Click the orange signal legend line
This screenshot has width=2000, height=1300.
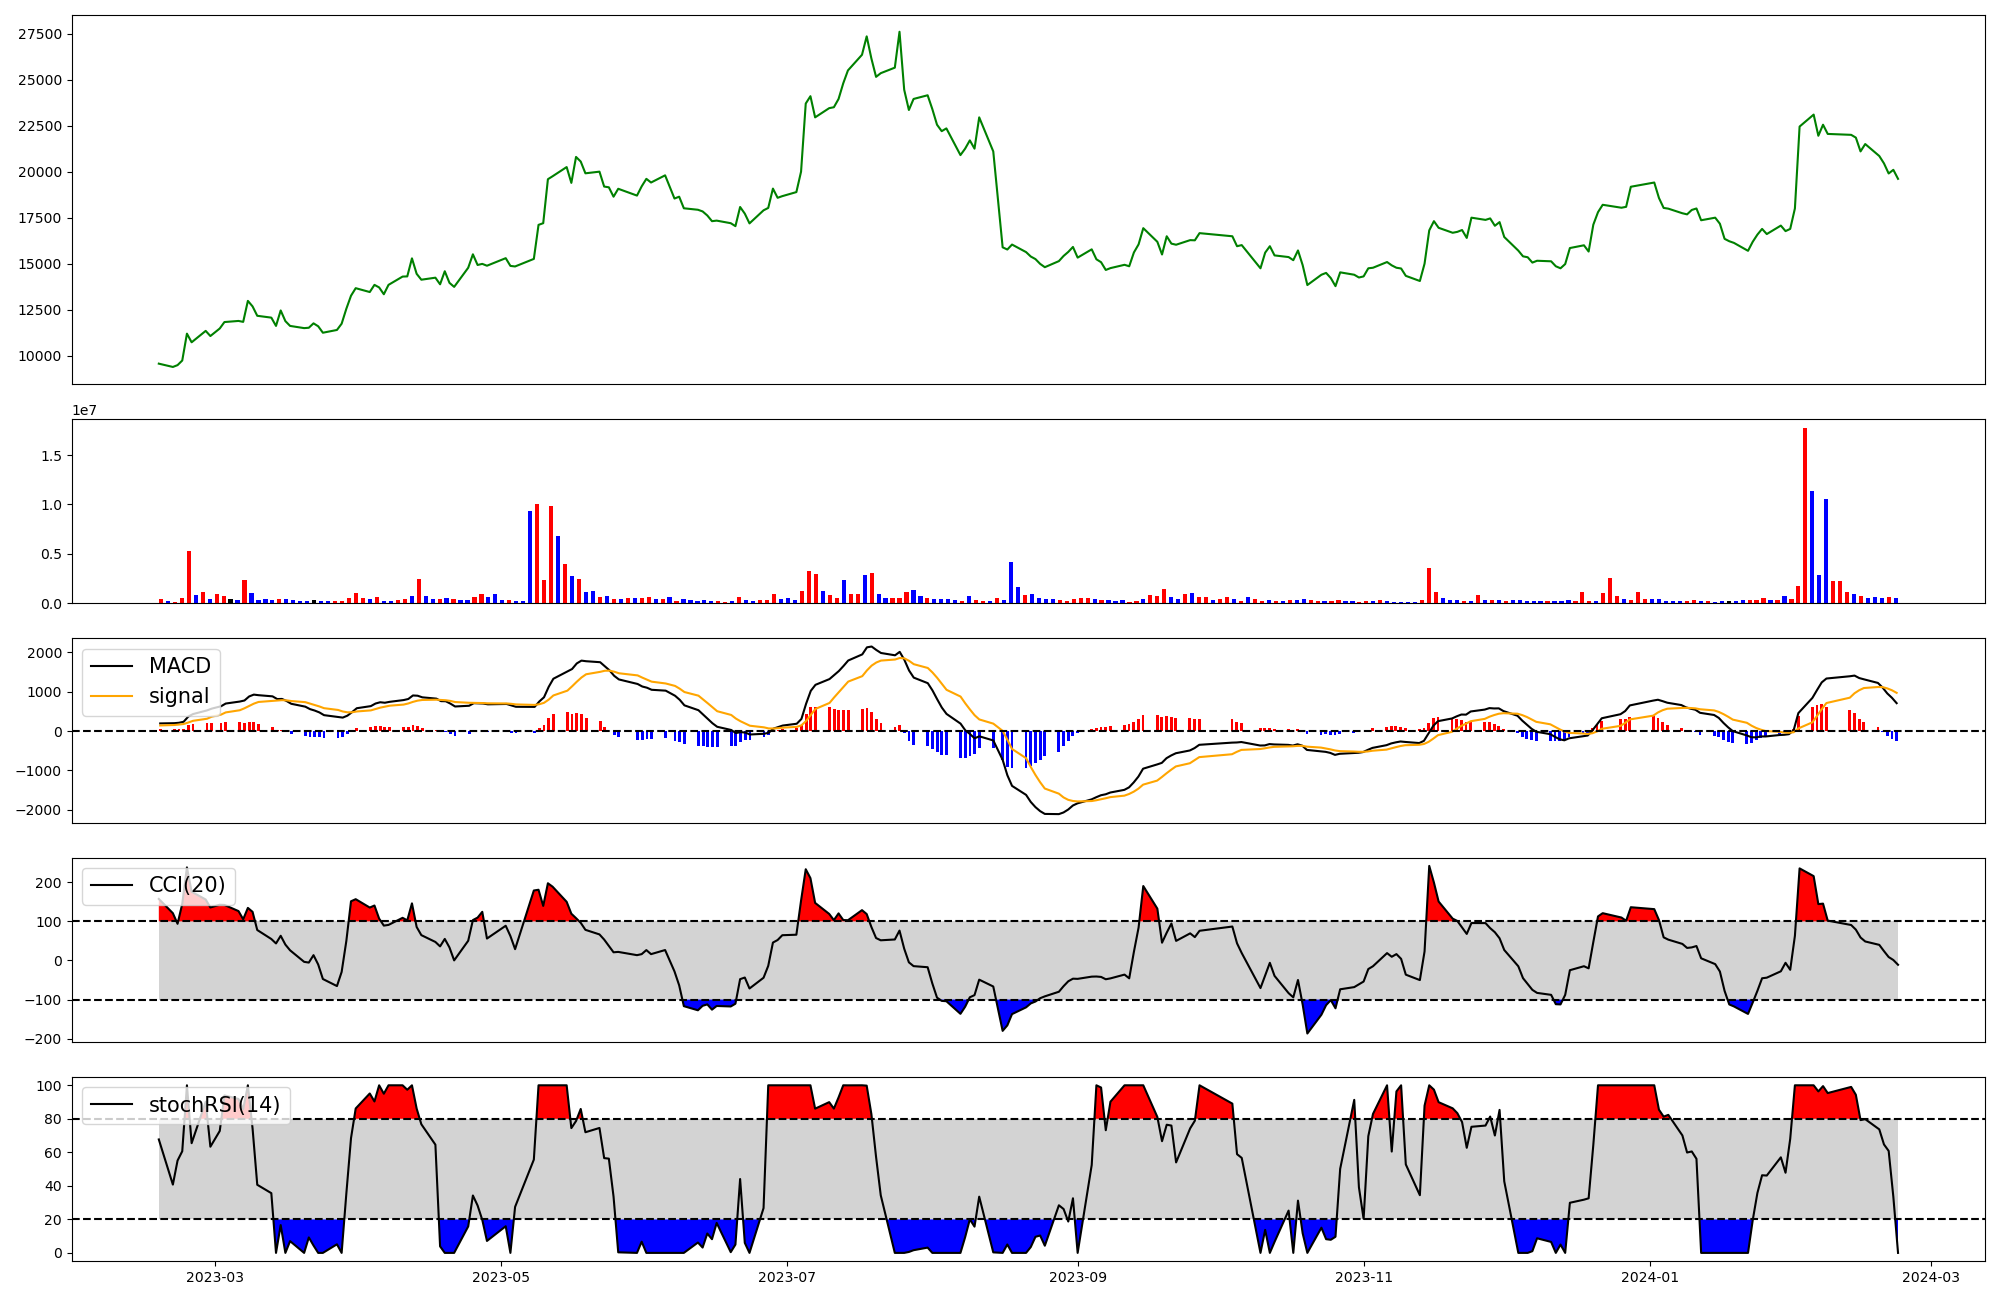(x=112, y=696)
